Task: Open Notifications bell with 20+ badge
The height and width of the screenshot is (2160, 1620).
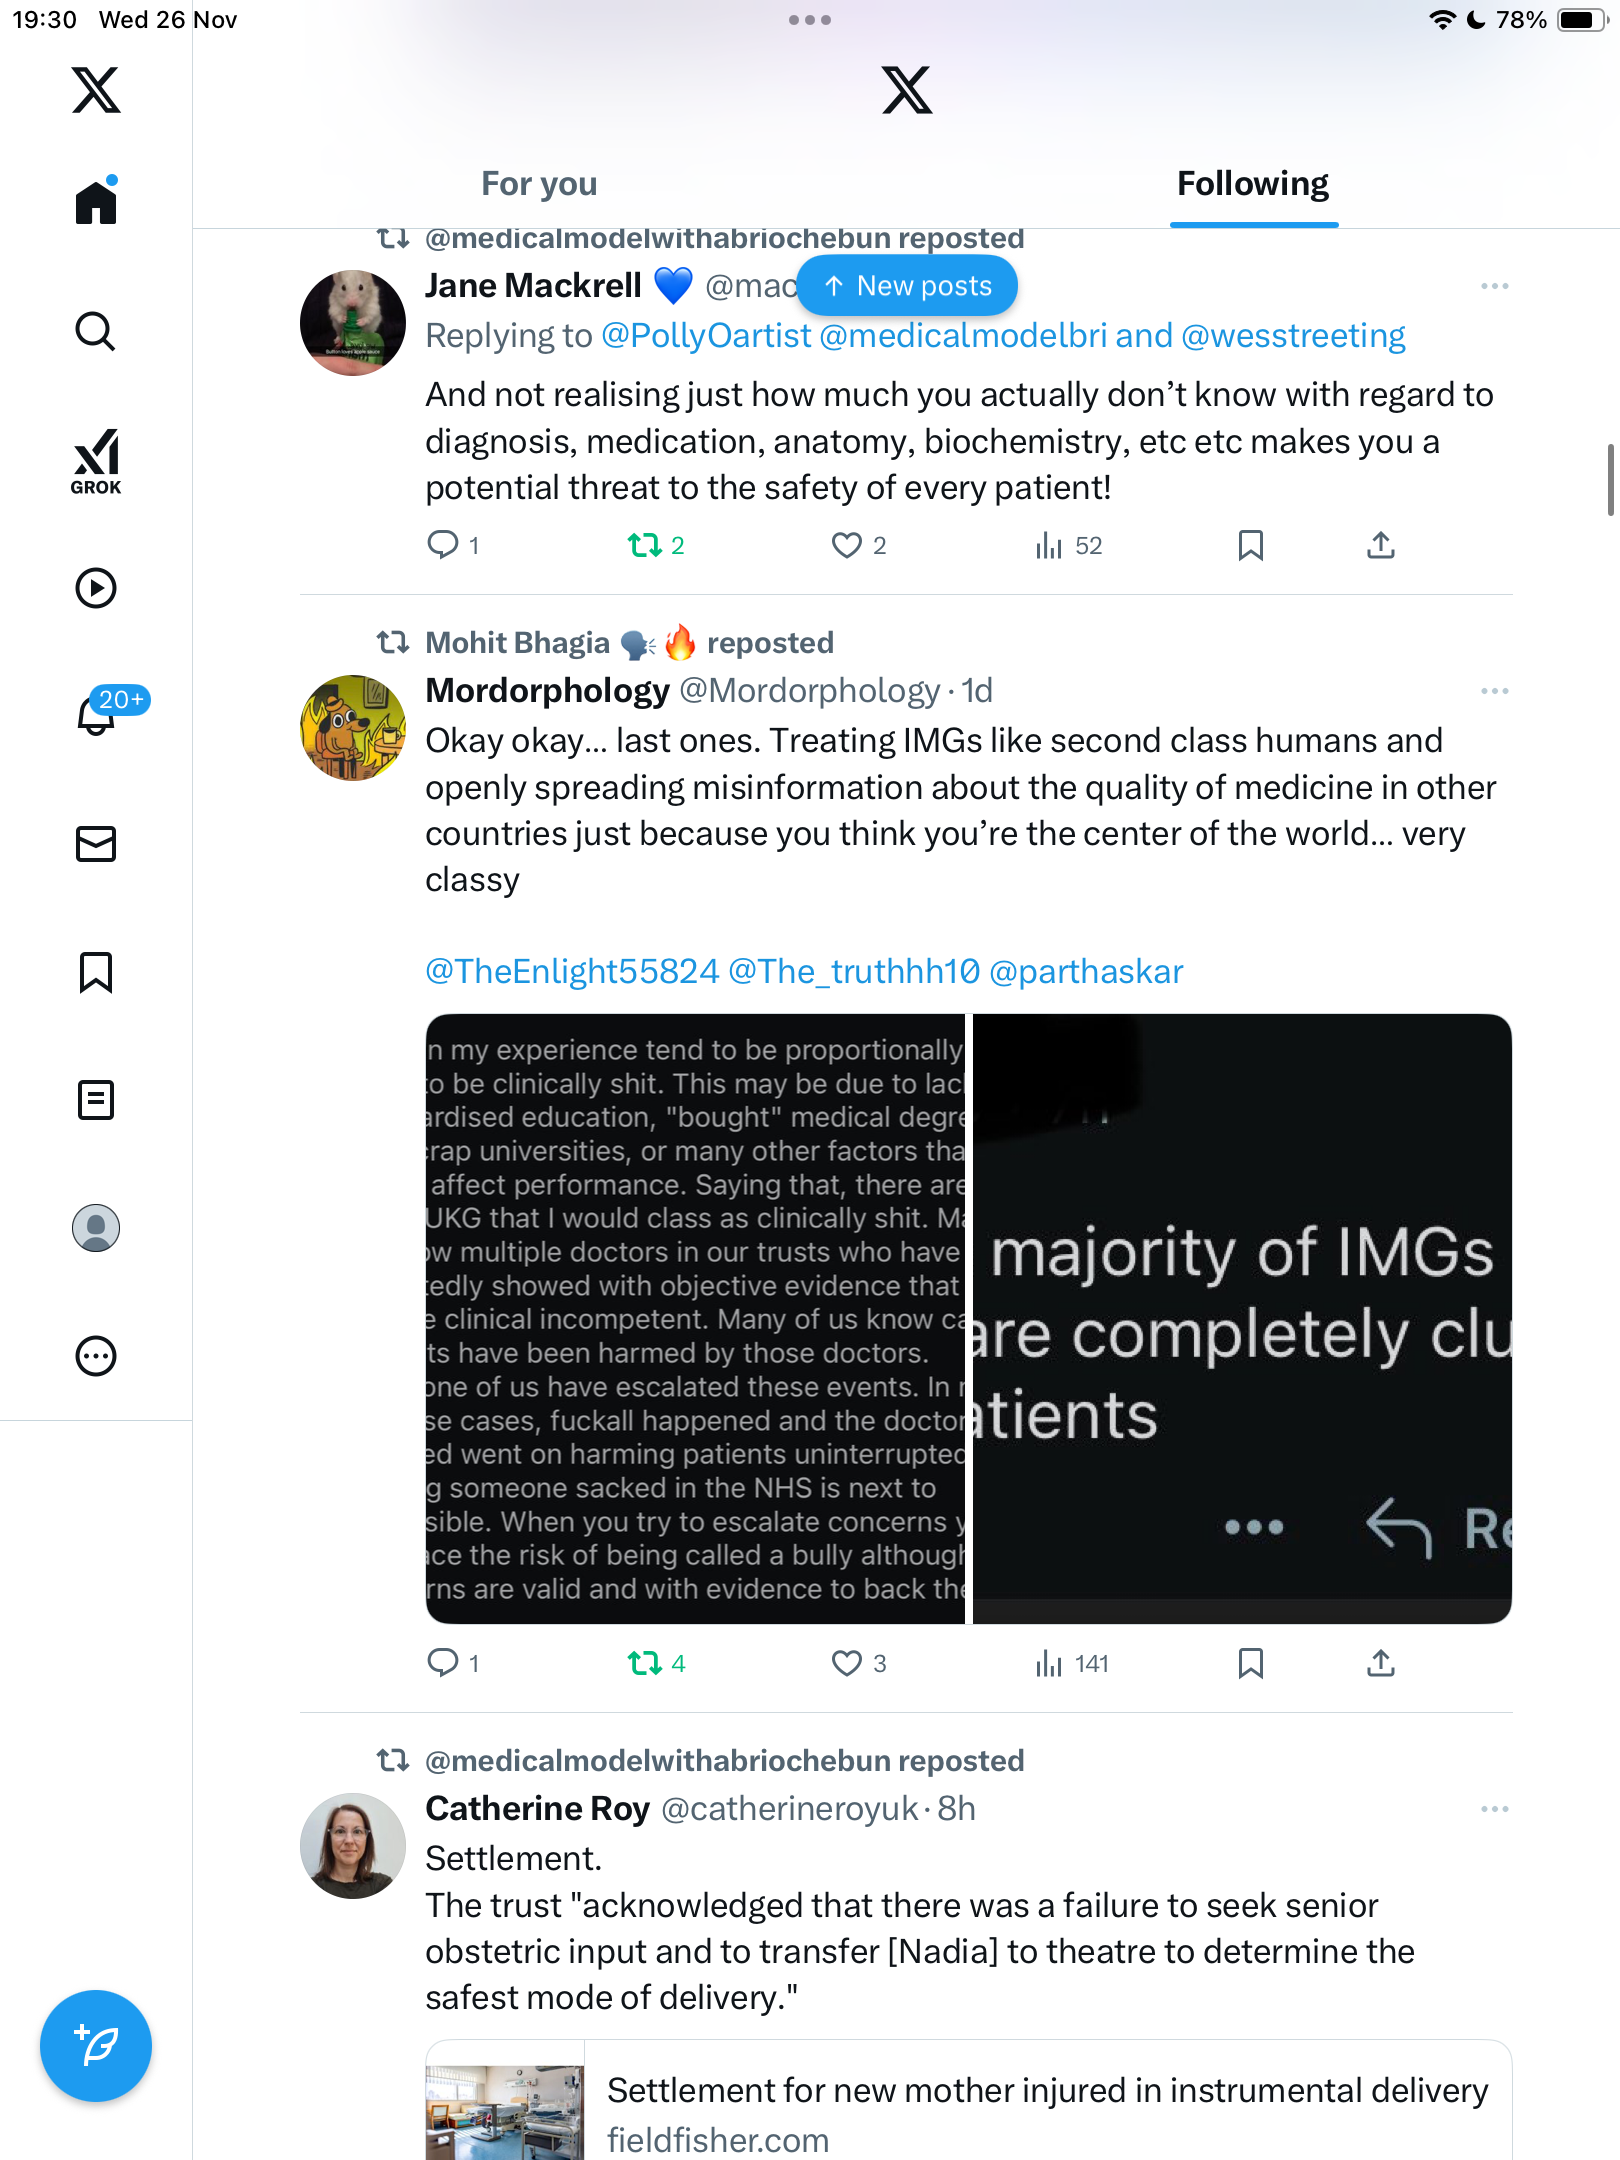Action: click(98, 714)
